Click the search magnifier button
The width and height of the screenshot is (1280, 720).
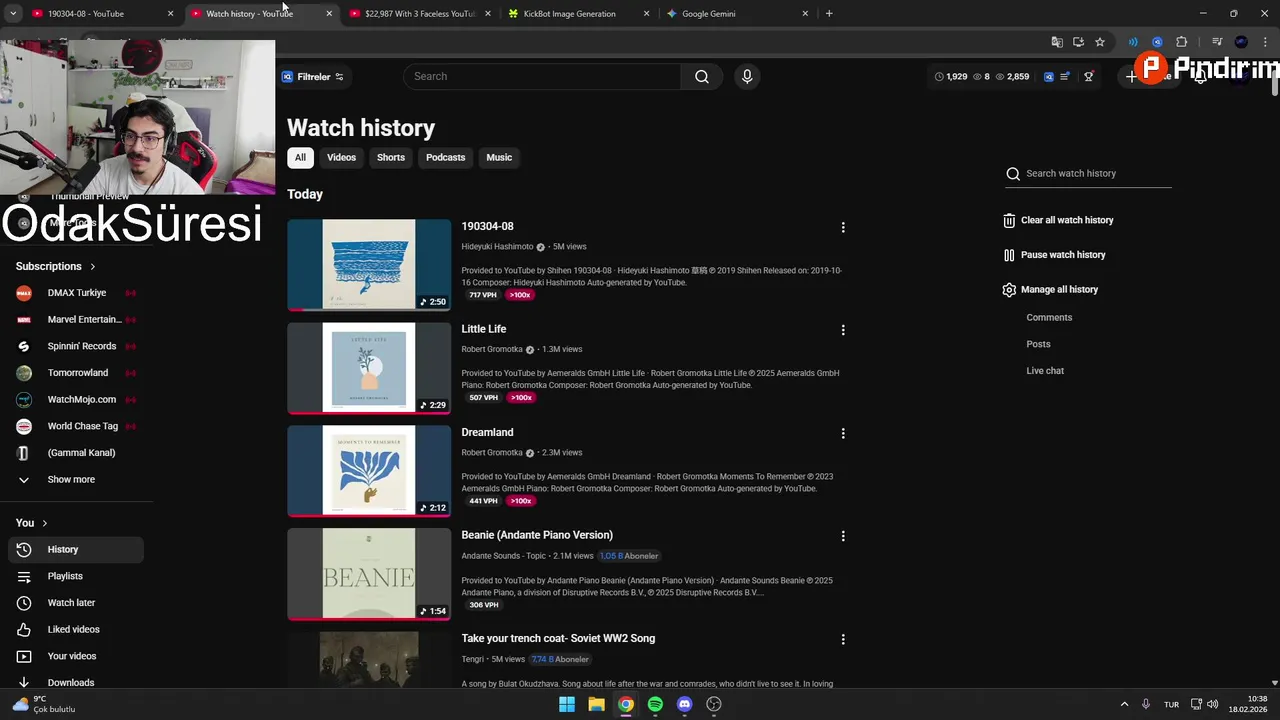[702, 77]
